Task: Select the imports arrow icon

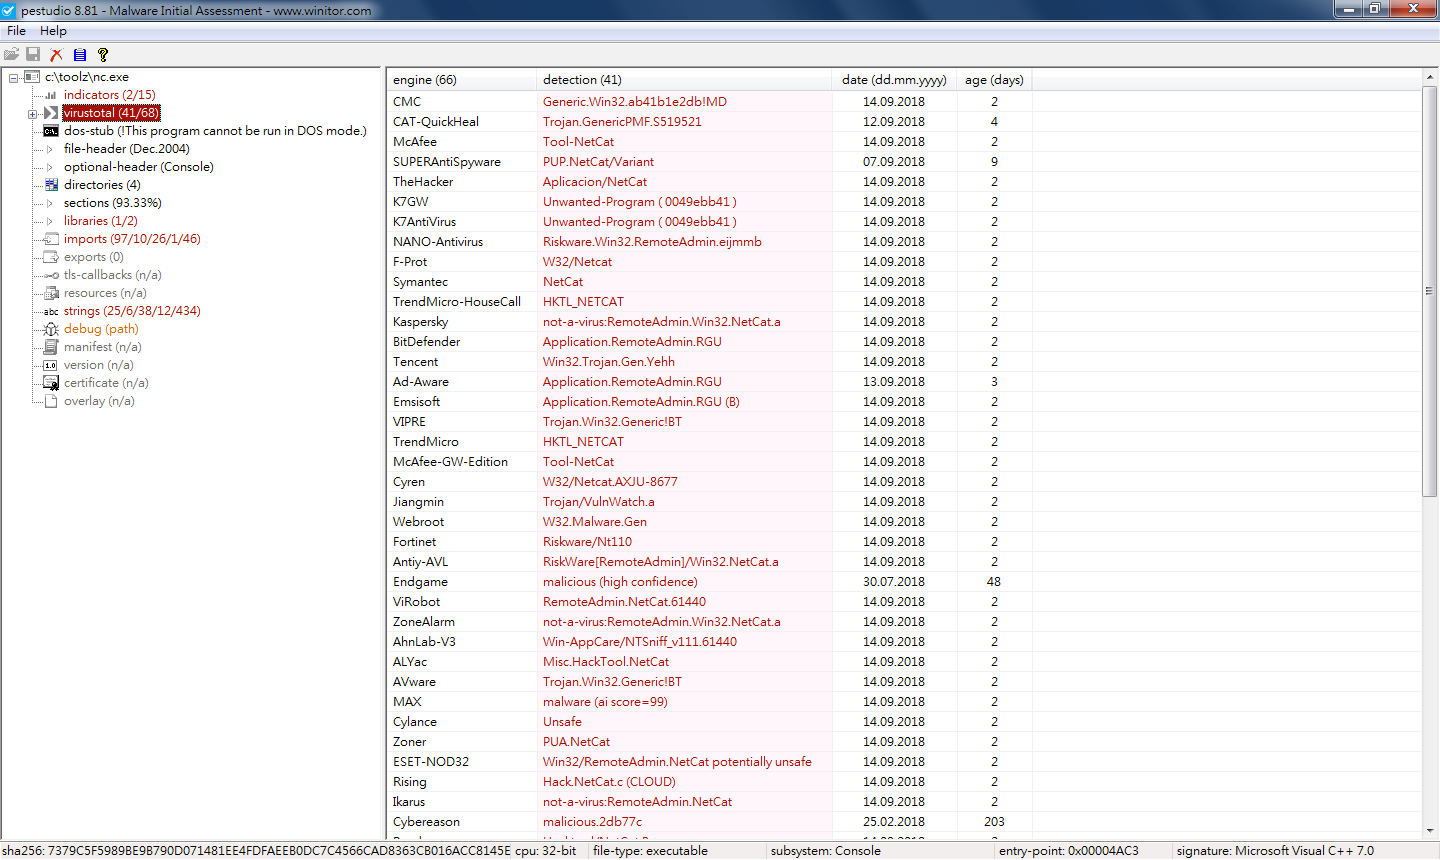Action: 51,239
